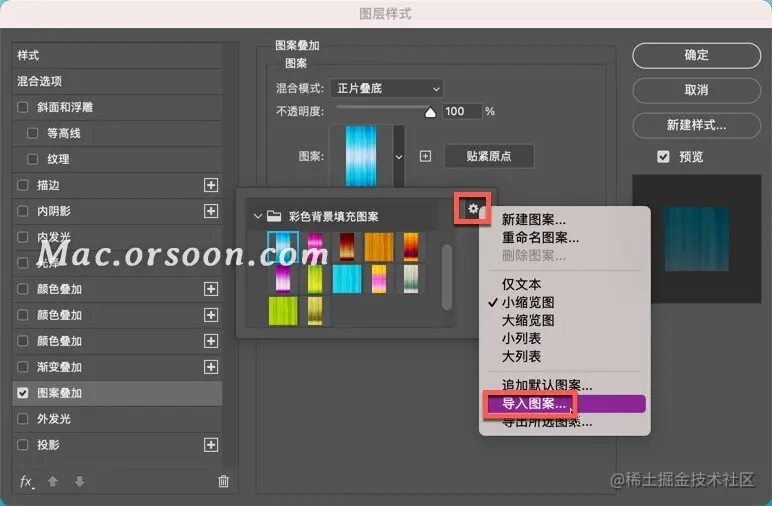Click the fx add style icon
This screenshot has width=772, height=506.
pos(27,481)
